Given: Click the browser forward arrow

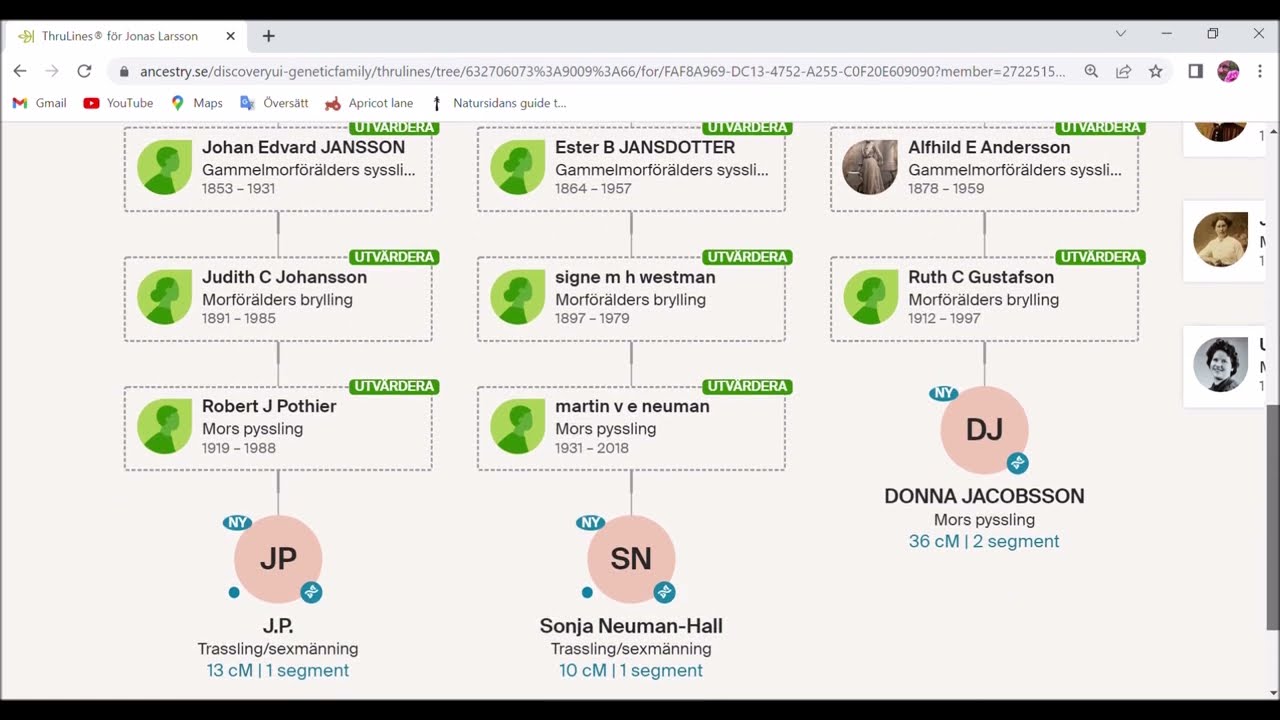Looking at the screenshot, I should coord(52,71).
